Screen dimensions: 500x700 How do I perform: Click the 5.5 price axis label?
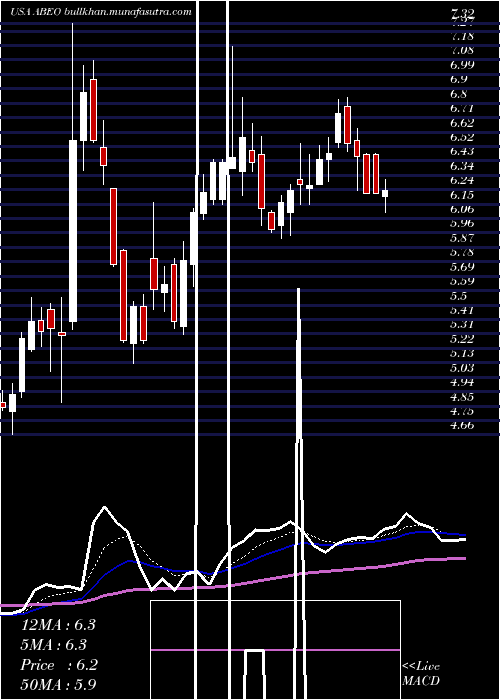pyautogui.click(x=459, y=296)
